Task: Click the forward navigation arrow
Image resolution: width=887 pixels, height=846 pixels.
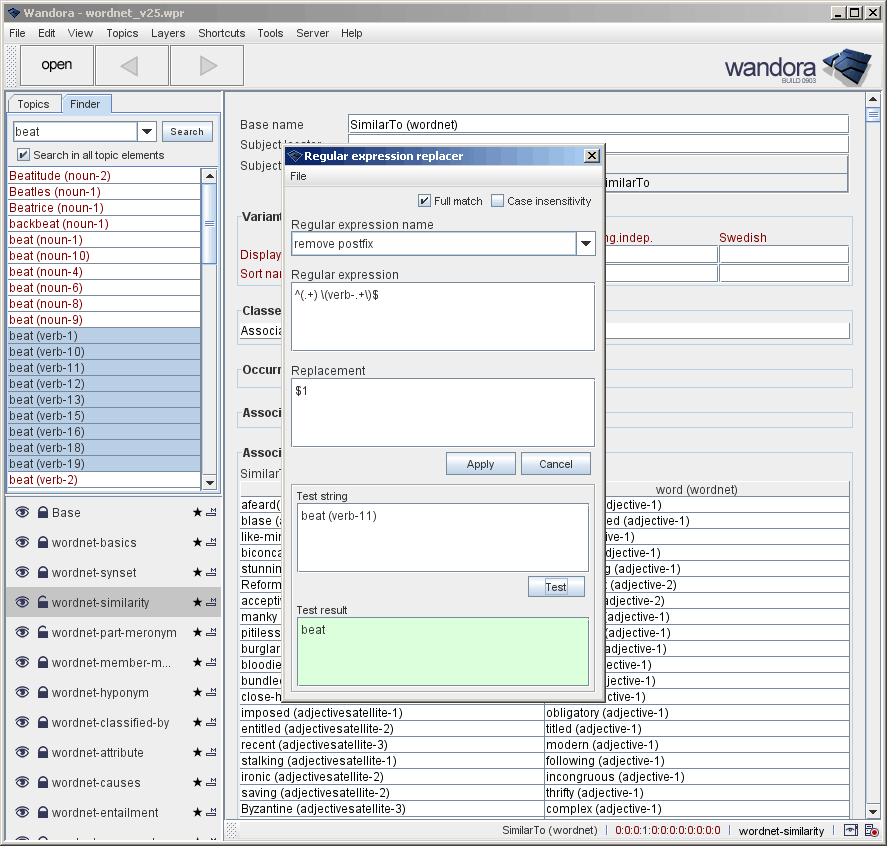Action: pyautogui.click(x=206, y=64)
